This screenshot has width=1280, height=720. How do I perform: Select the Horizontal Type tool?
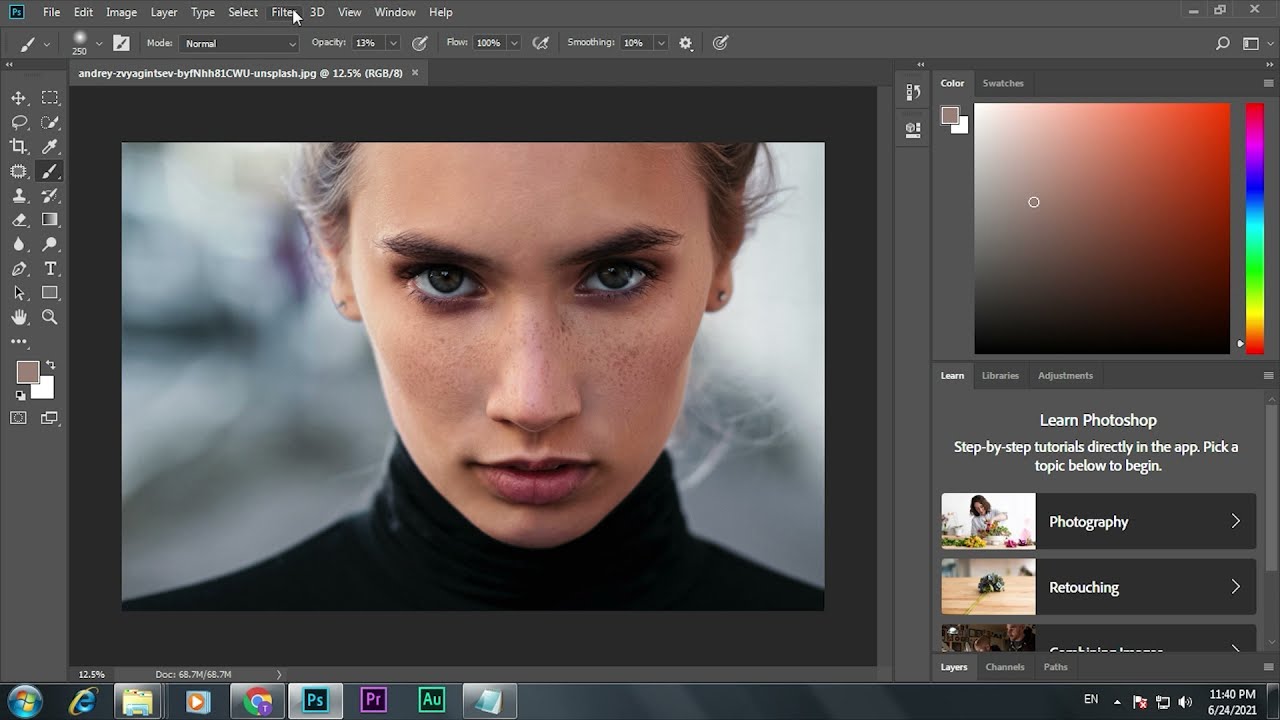point(50,269)
